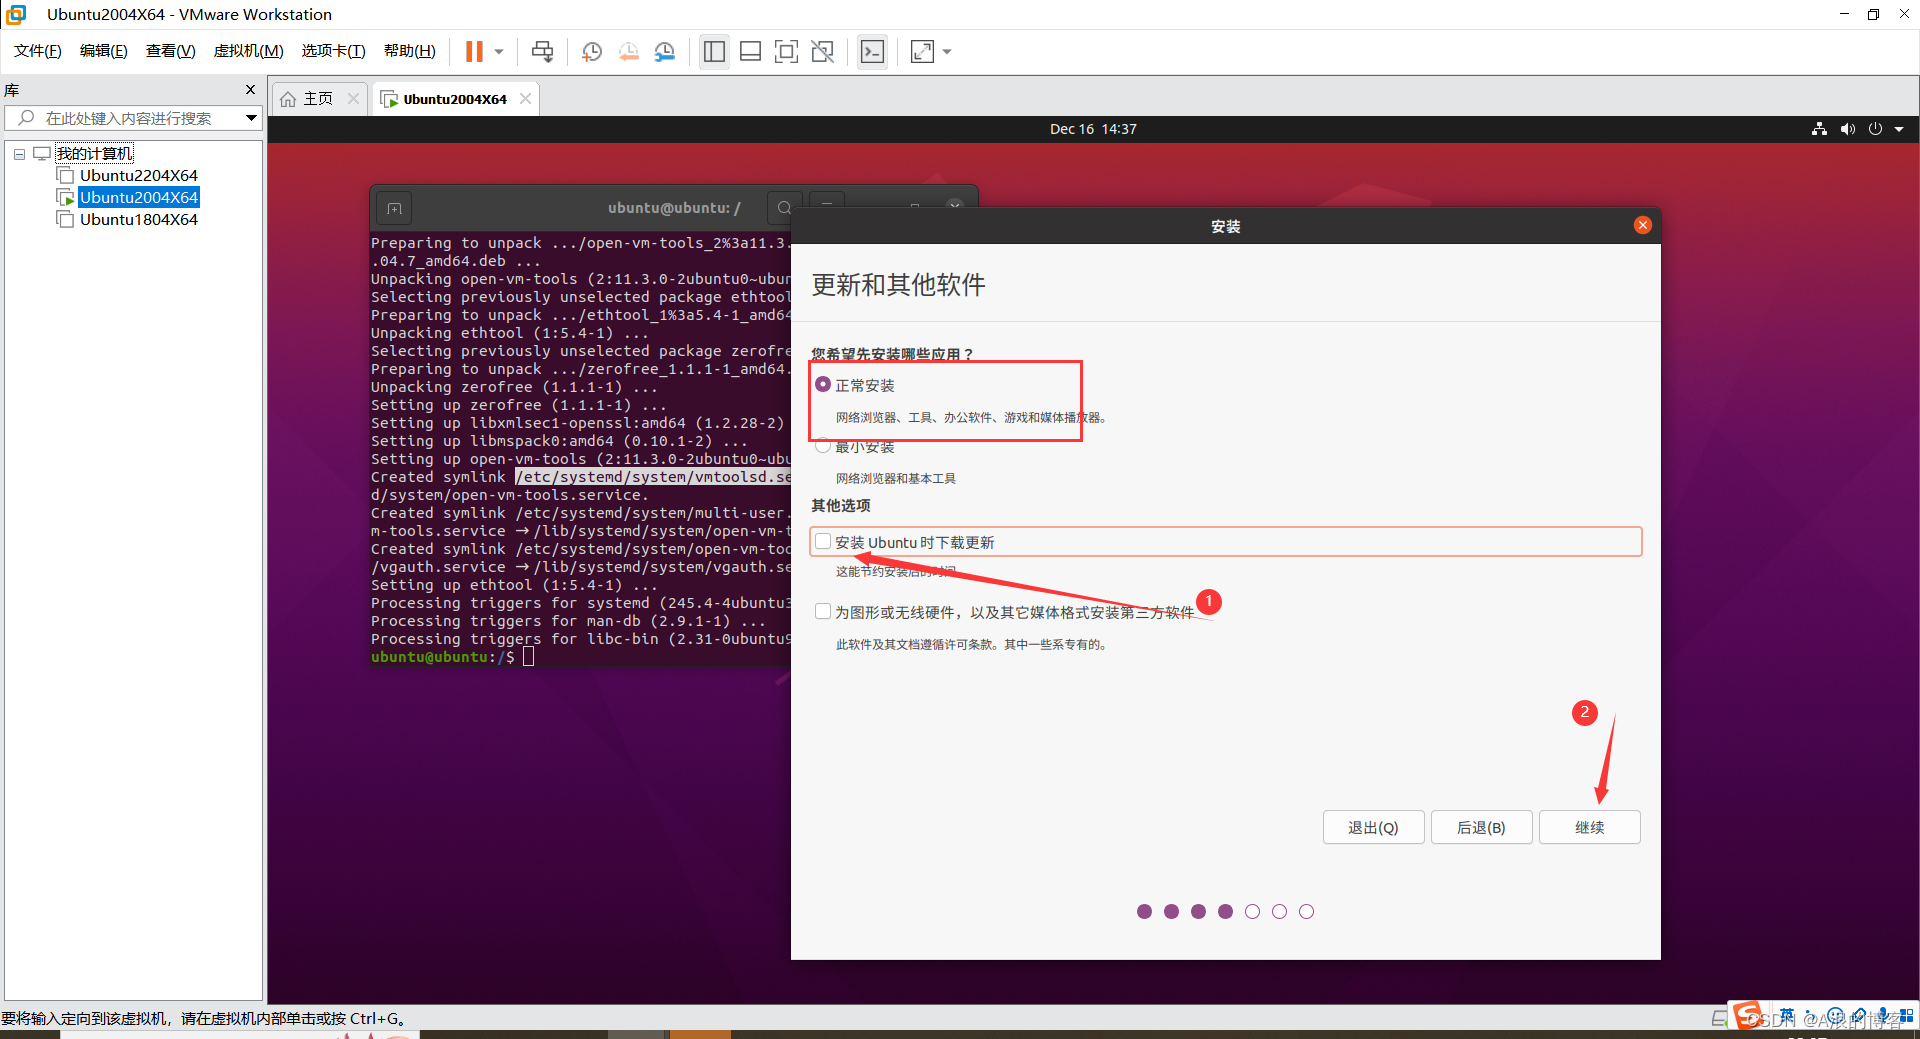Send Ctrl+Alt+Del to the virtual machine
The width and height of the screenshot is (1920, 1039).
542,51
